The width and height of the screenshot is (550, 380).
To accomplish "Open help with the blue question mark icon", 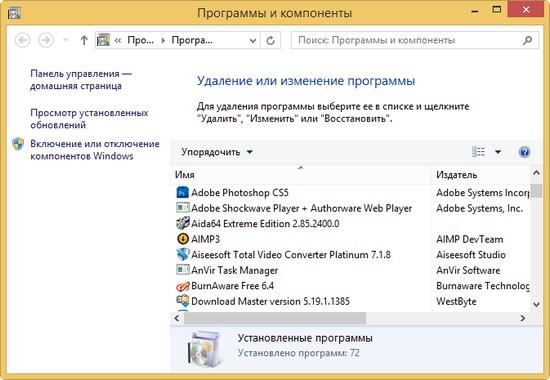I will click(x=524, y=152).
